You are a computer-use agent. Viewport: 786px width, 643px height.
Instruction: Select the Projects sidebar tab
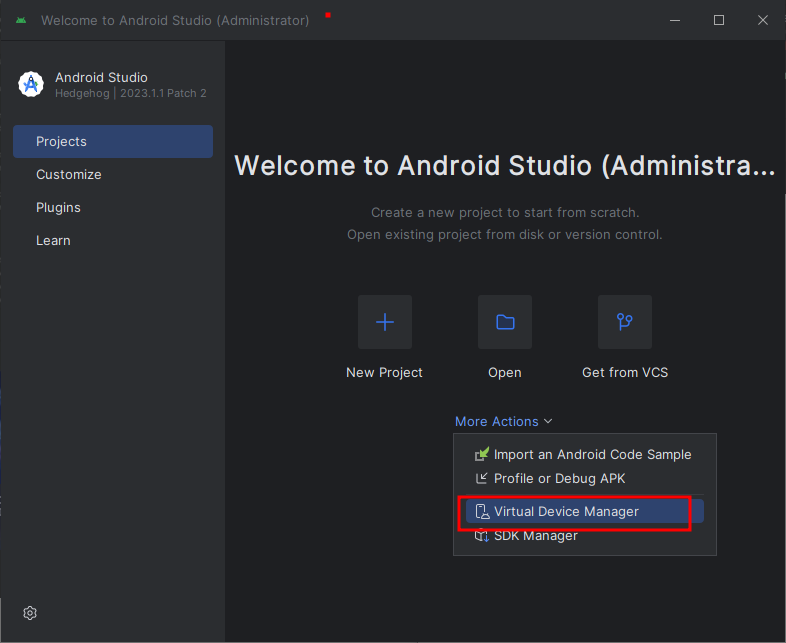click(113, 141)
